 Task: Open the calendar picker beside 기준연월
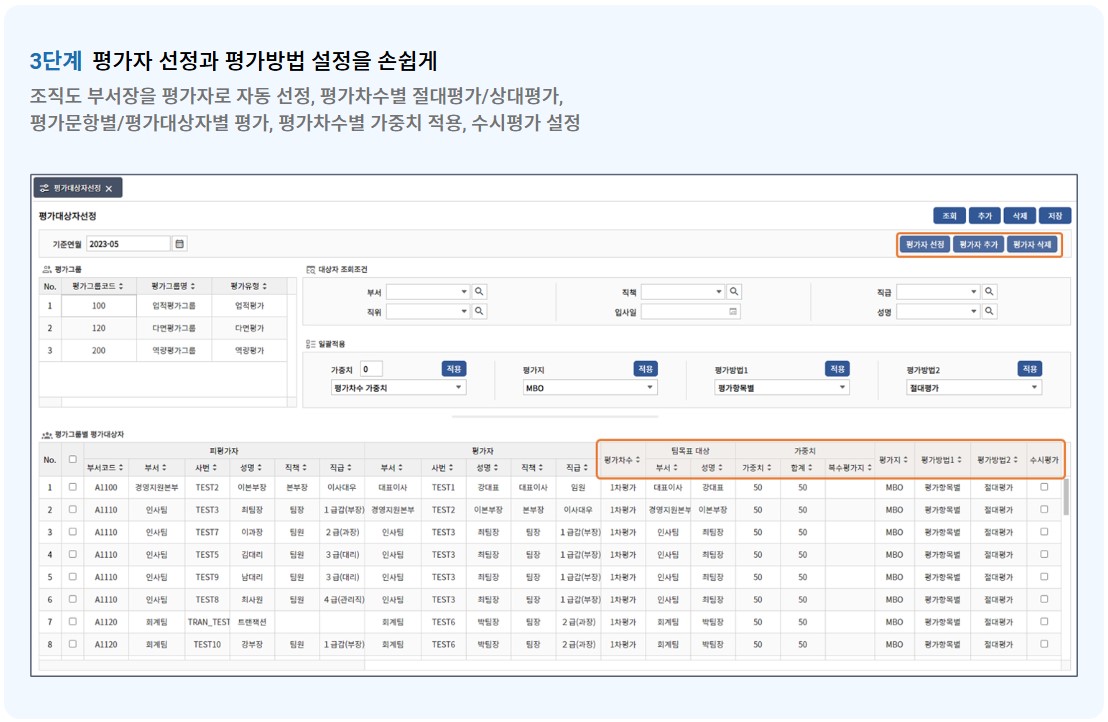coord(179,244)
